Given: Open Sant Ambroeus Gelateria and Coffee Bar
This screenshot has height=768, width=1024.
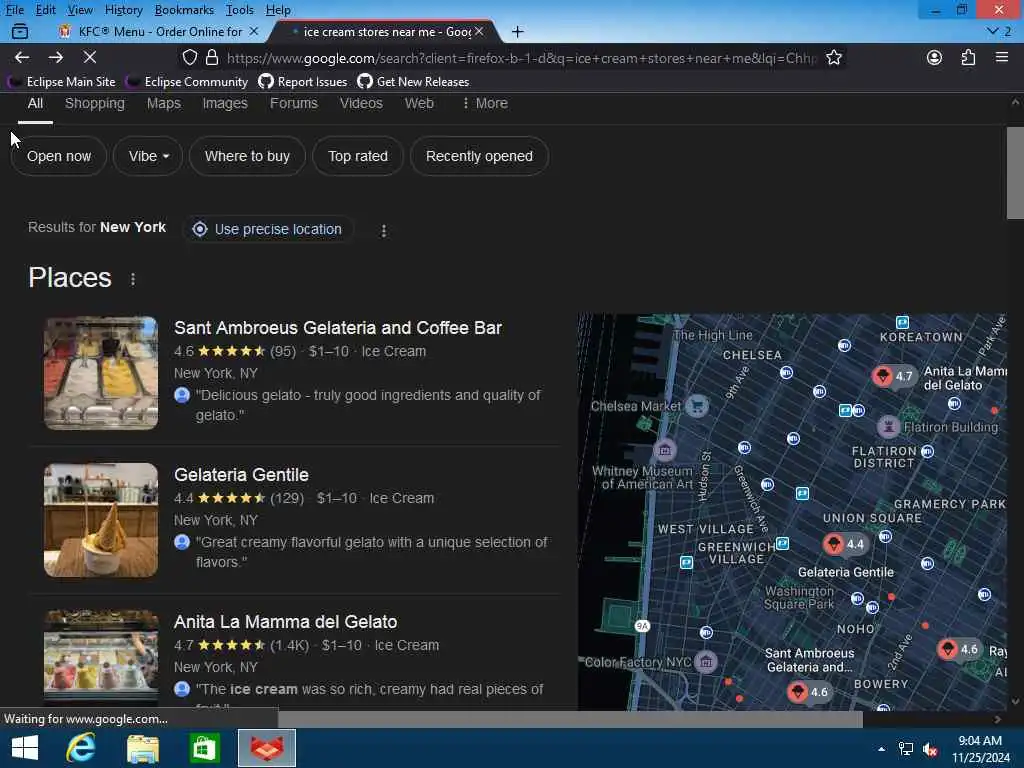Looking at the screenshot, I should click(338, 328).
